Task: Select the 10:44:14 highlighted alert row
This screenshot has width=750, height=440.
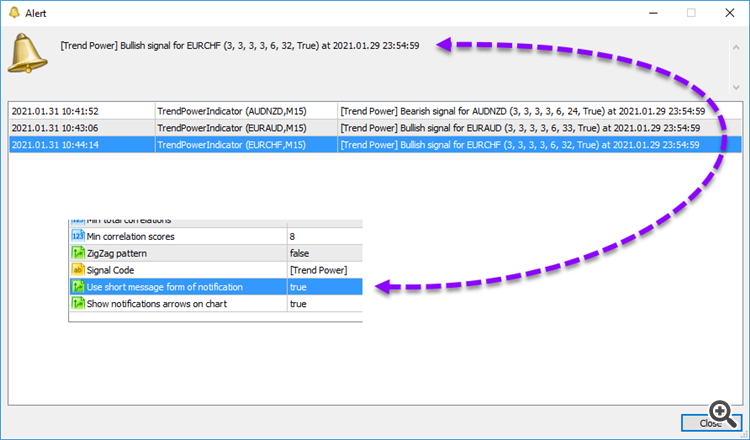Action: 375,144
